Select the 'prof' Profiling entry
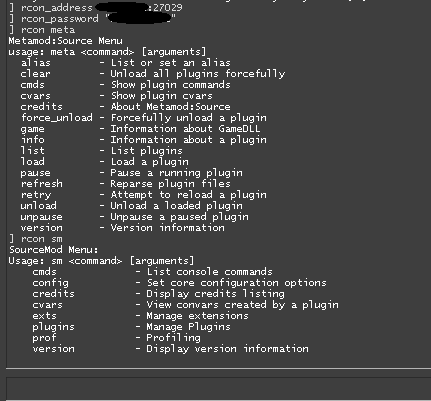The width and height of the screenshot is (431, 401). [117, 338]
